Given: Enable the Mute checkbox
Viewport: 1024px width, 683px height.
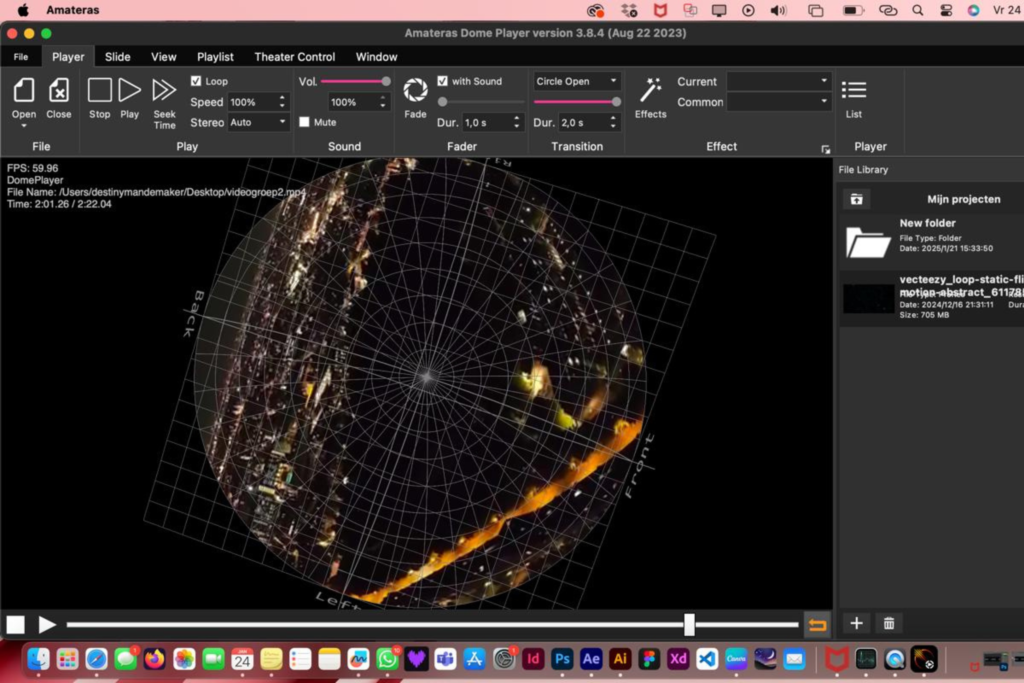Looking at the screenshot, I should coord(304,122).
